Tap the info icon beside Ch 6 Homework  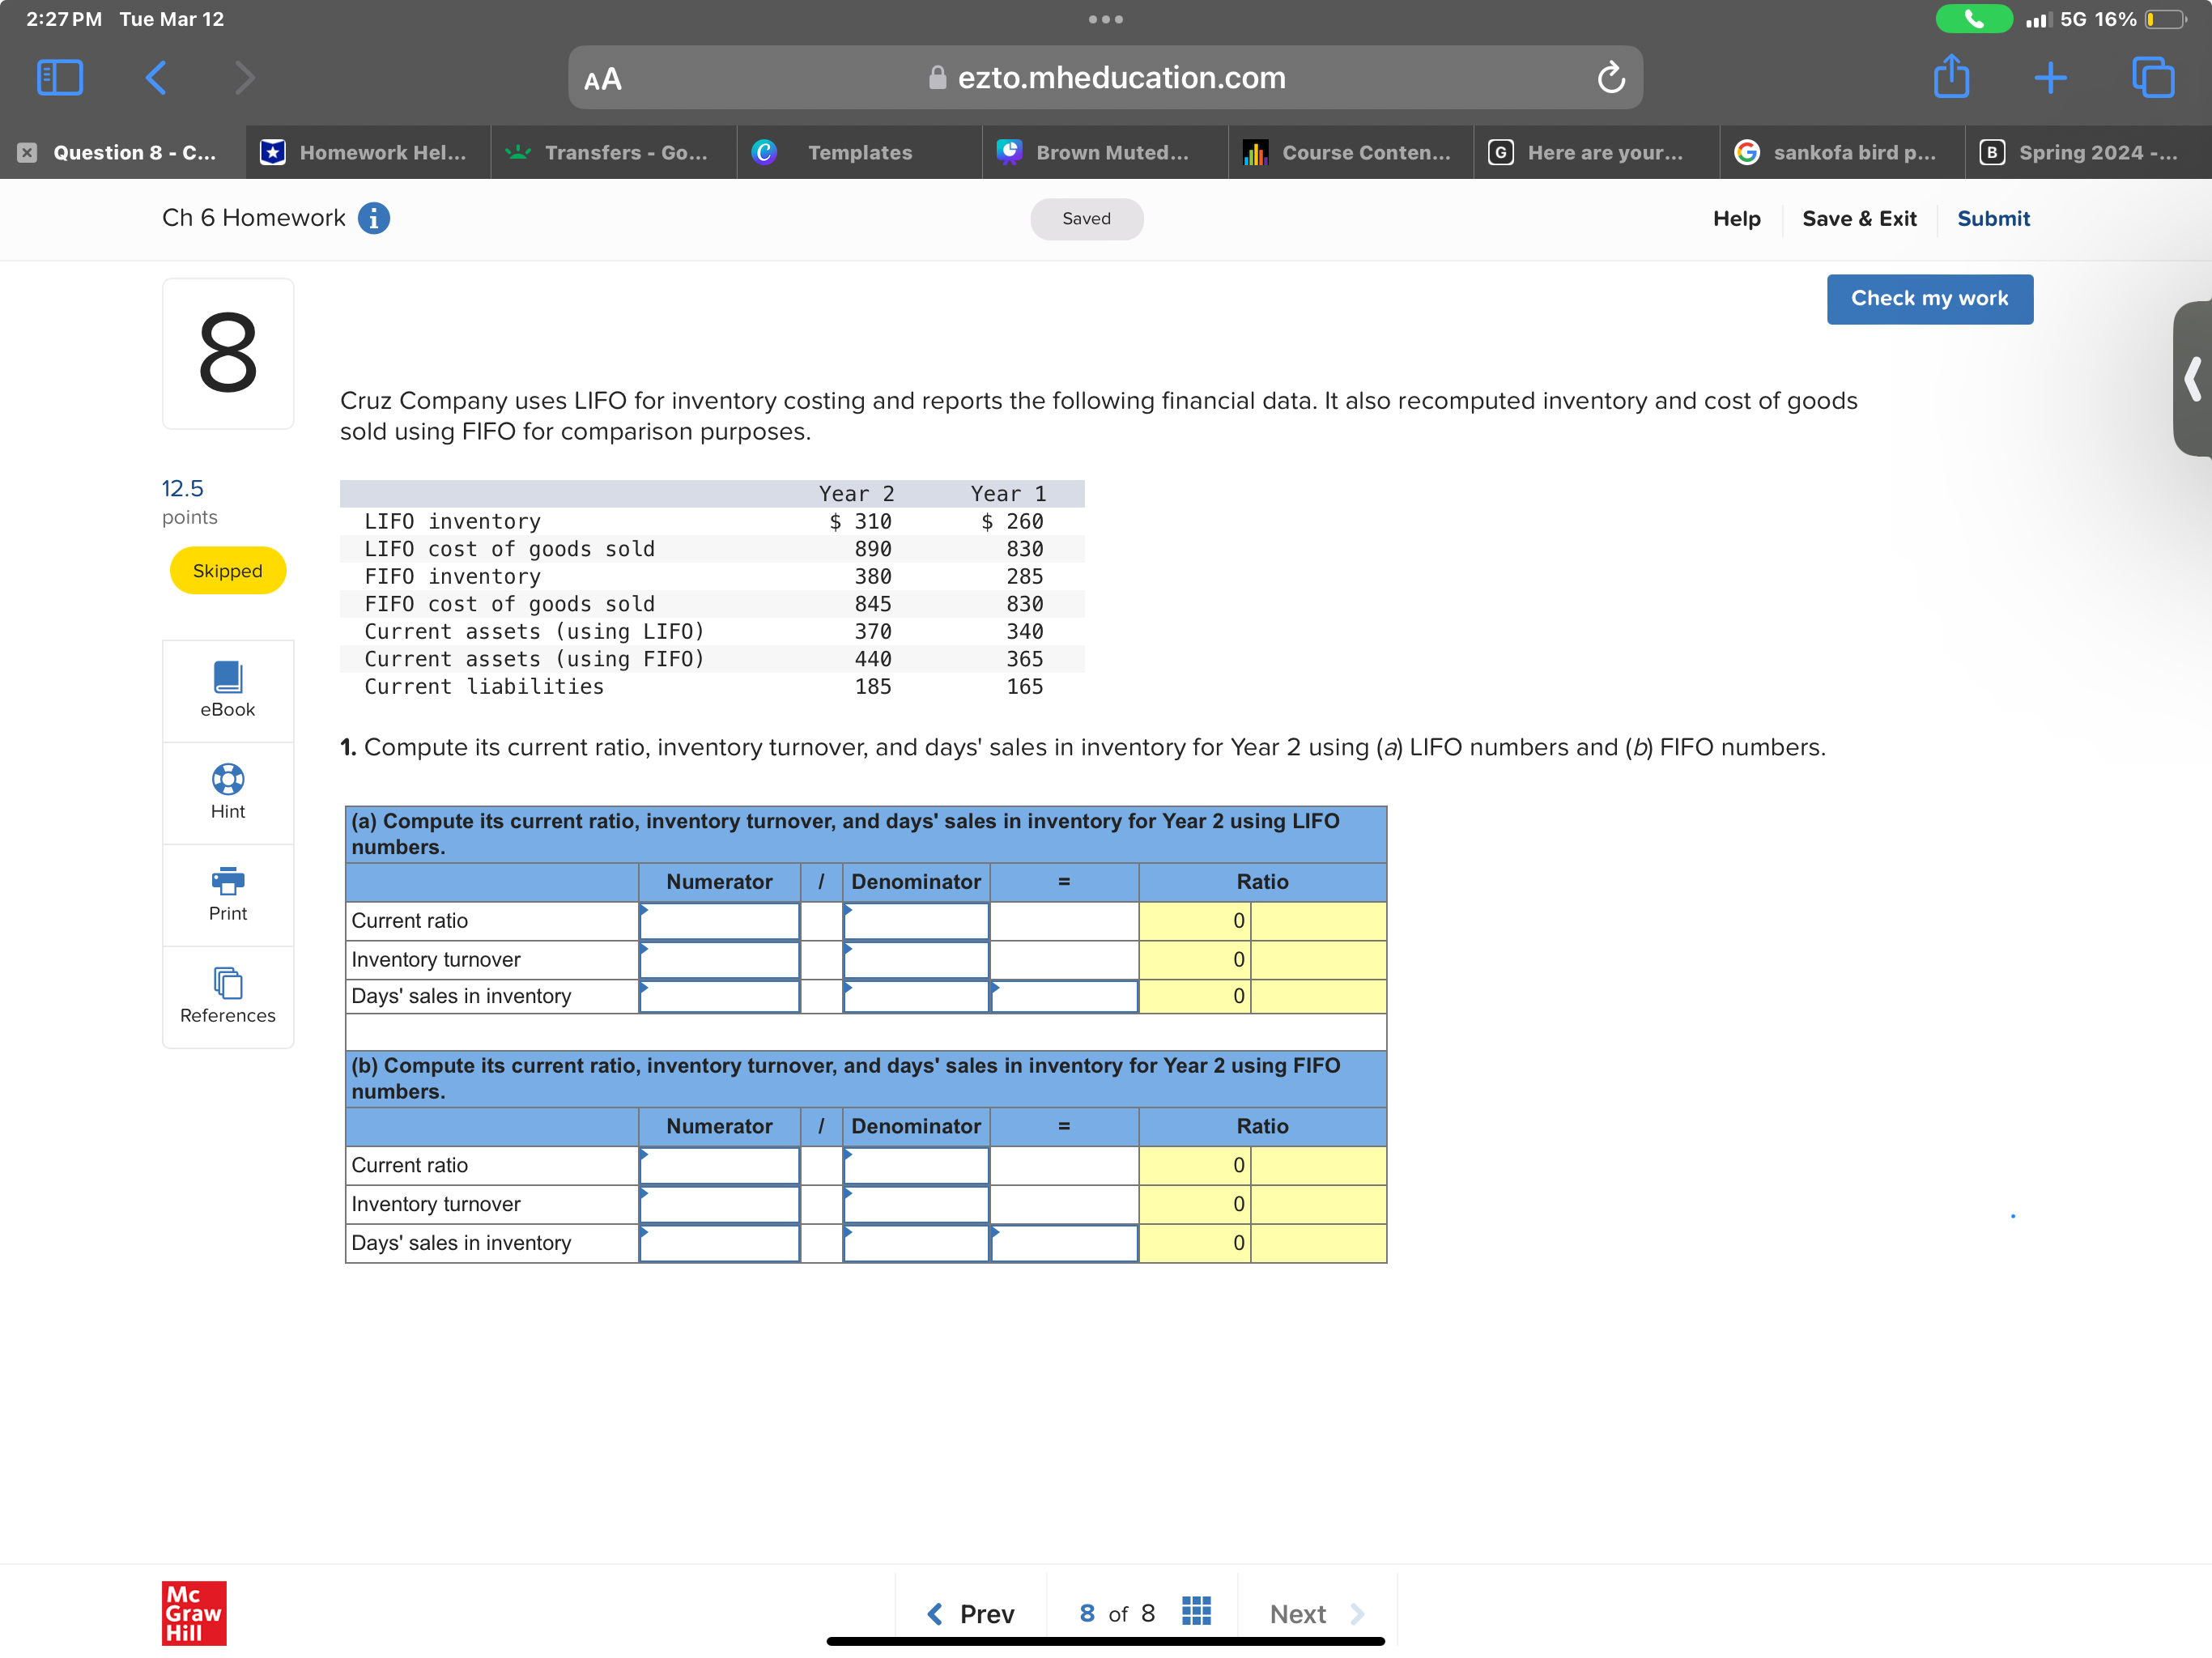(x=375, y=218)
